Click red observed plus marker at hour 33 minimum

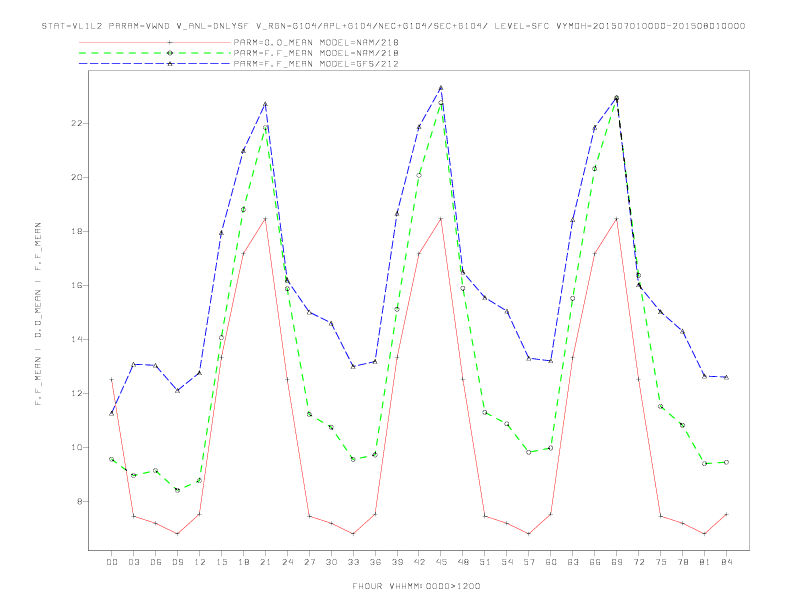[x=353, y=534]
